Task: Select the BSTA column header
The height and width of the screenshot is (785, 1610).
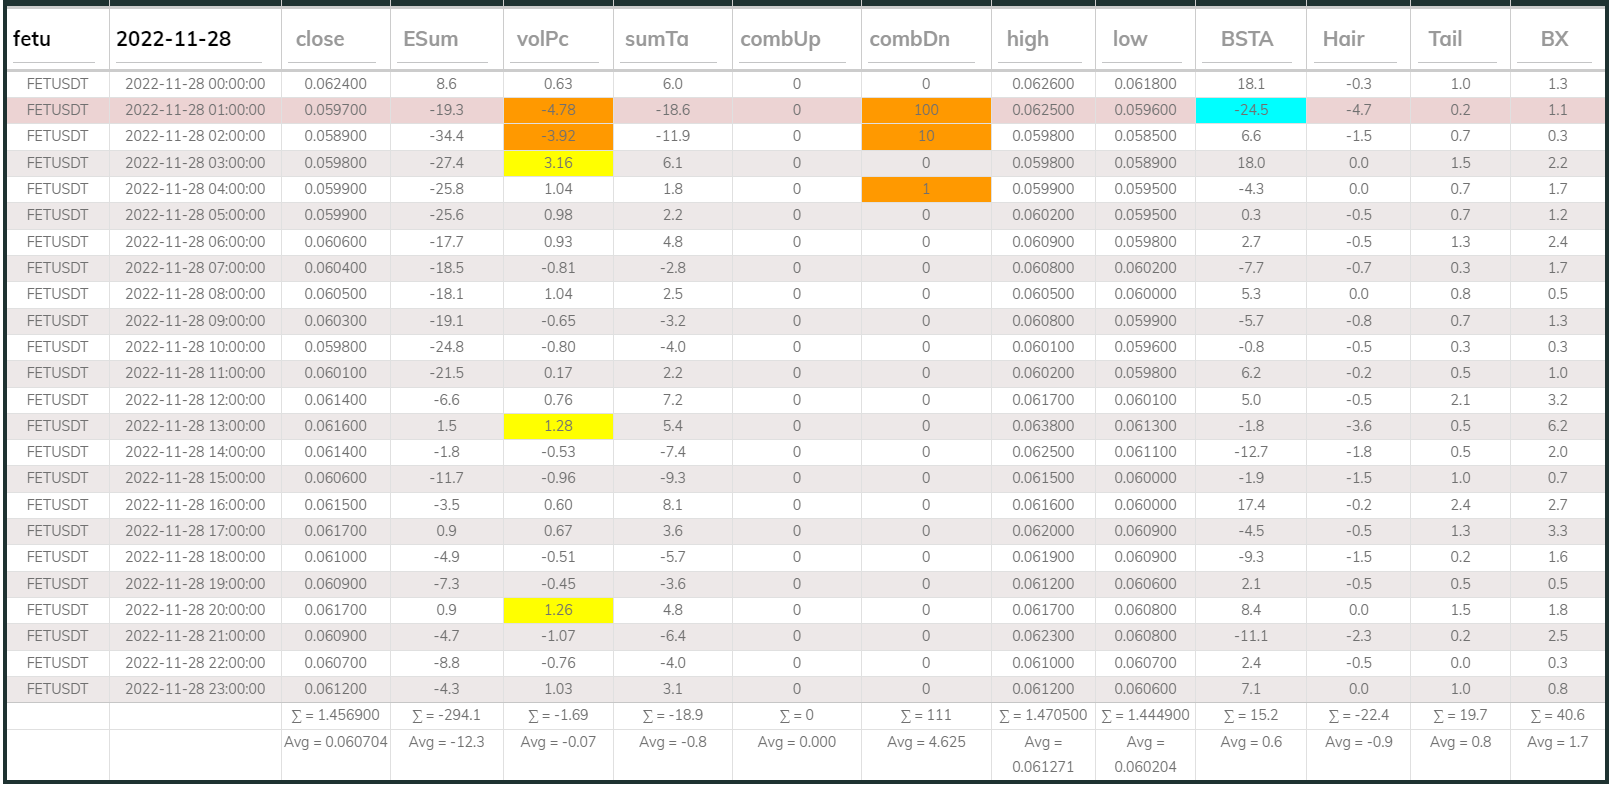Action: pos(1247,39)
